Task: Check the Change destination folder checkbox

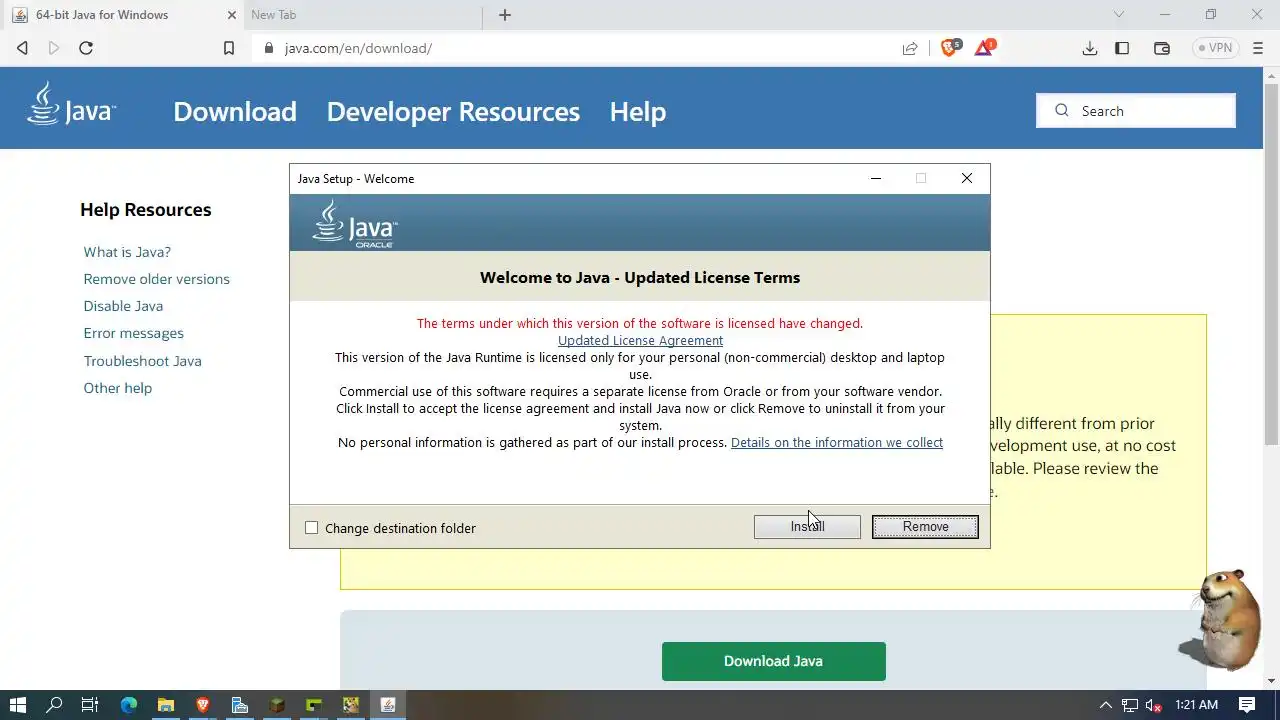Action: (312, 528)
